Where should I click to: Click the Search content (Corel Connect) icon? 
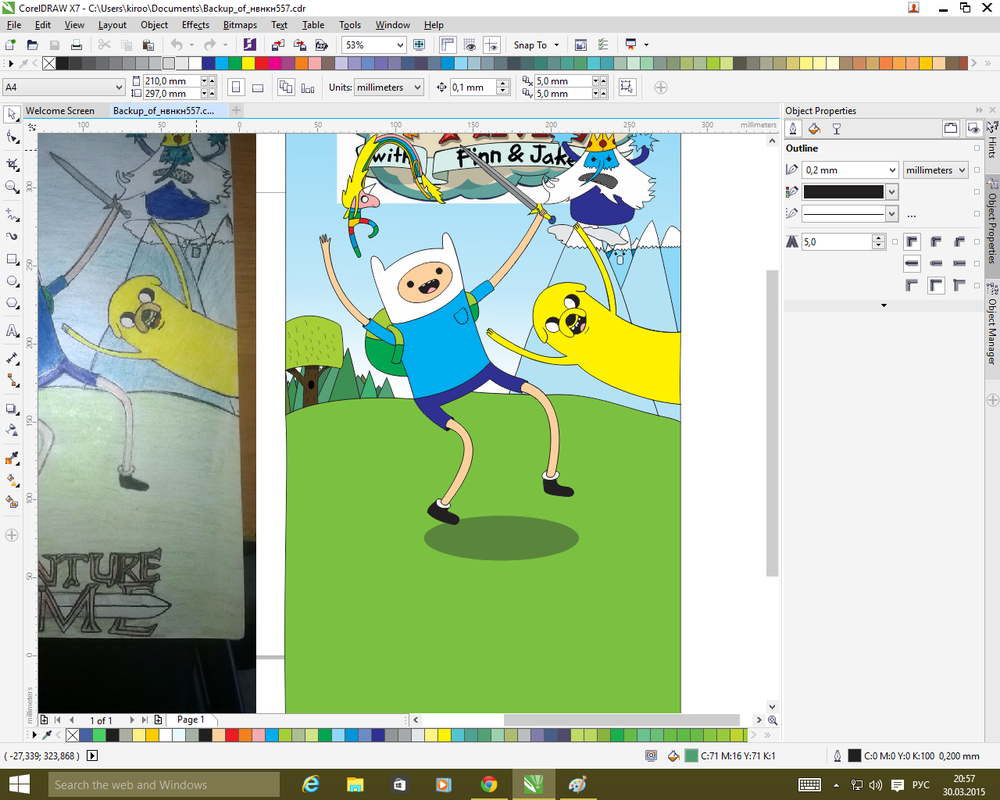click(x=249, y=45)
